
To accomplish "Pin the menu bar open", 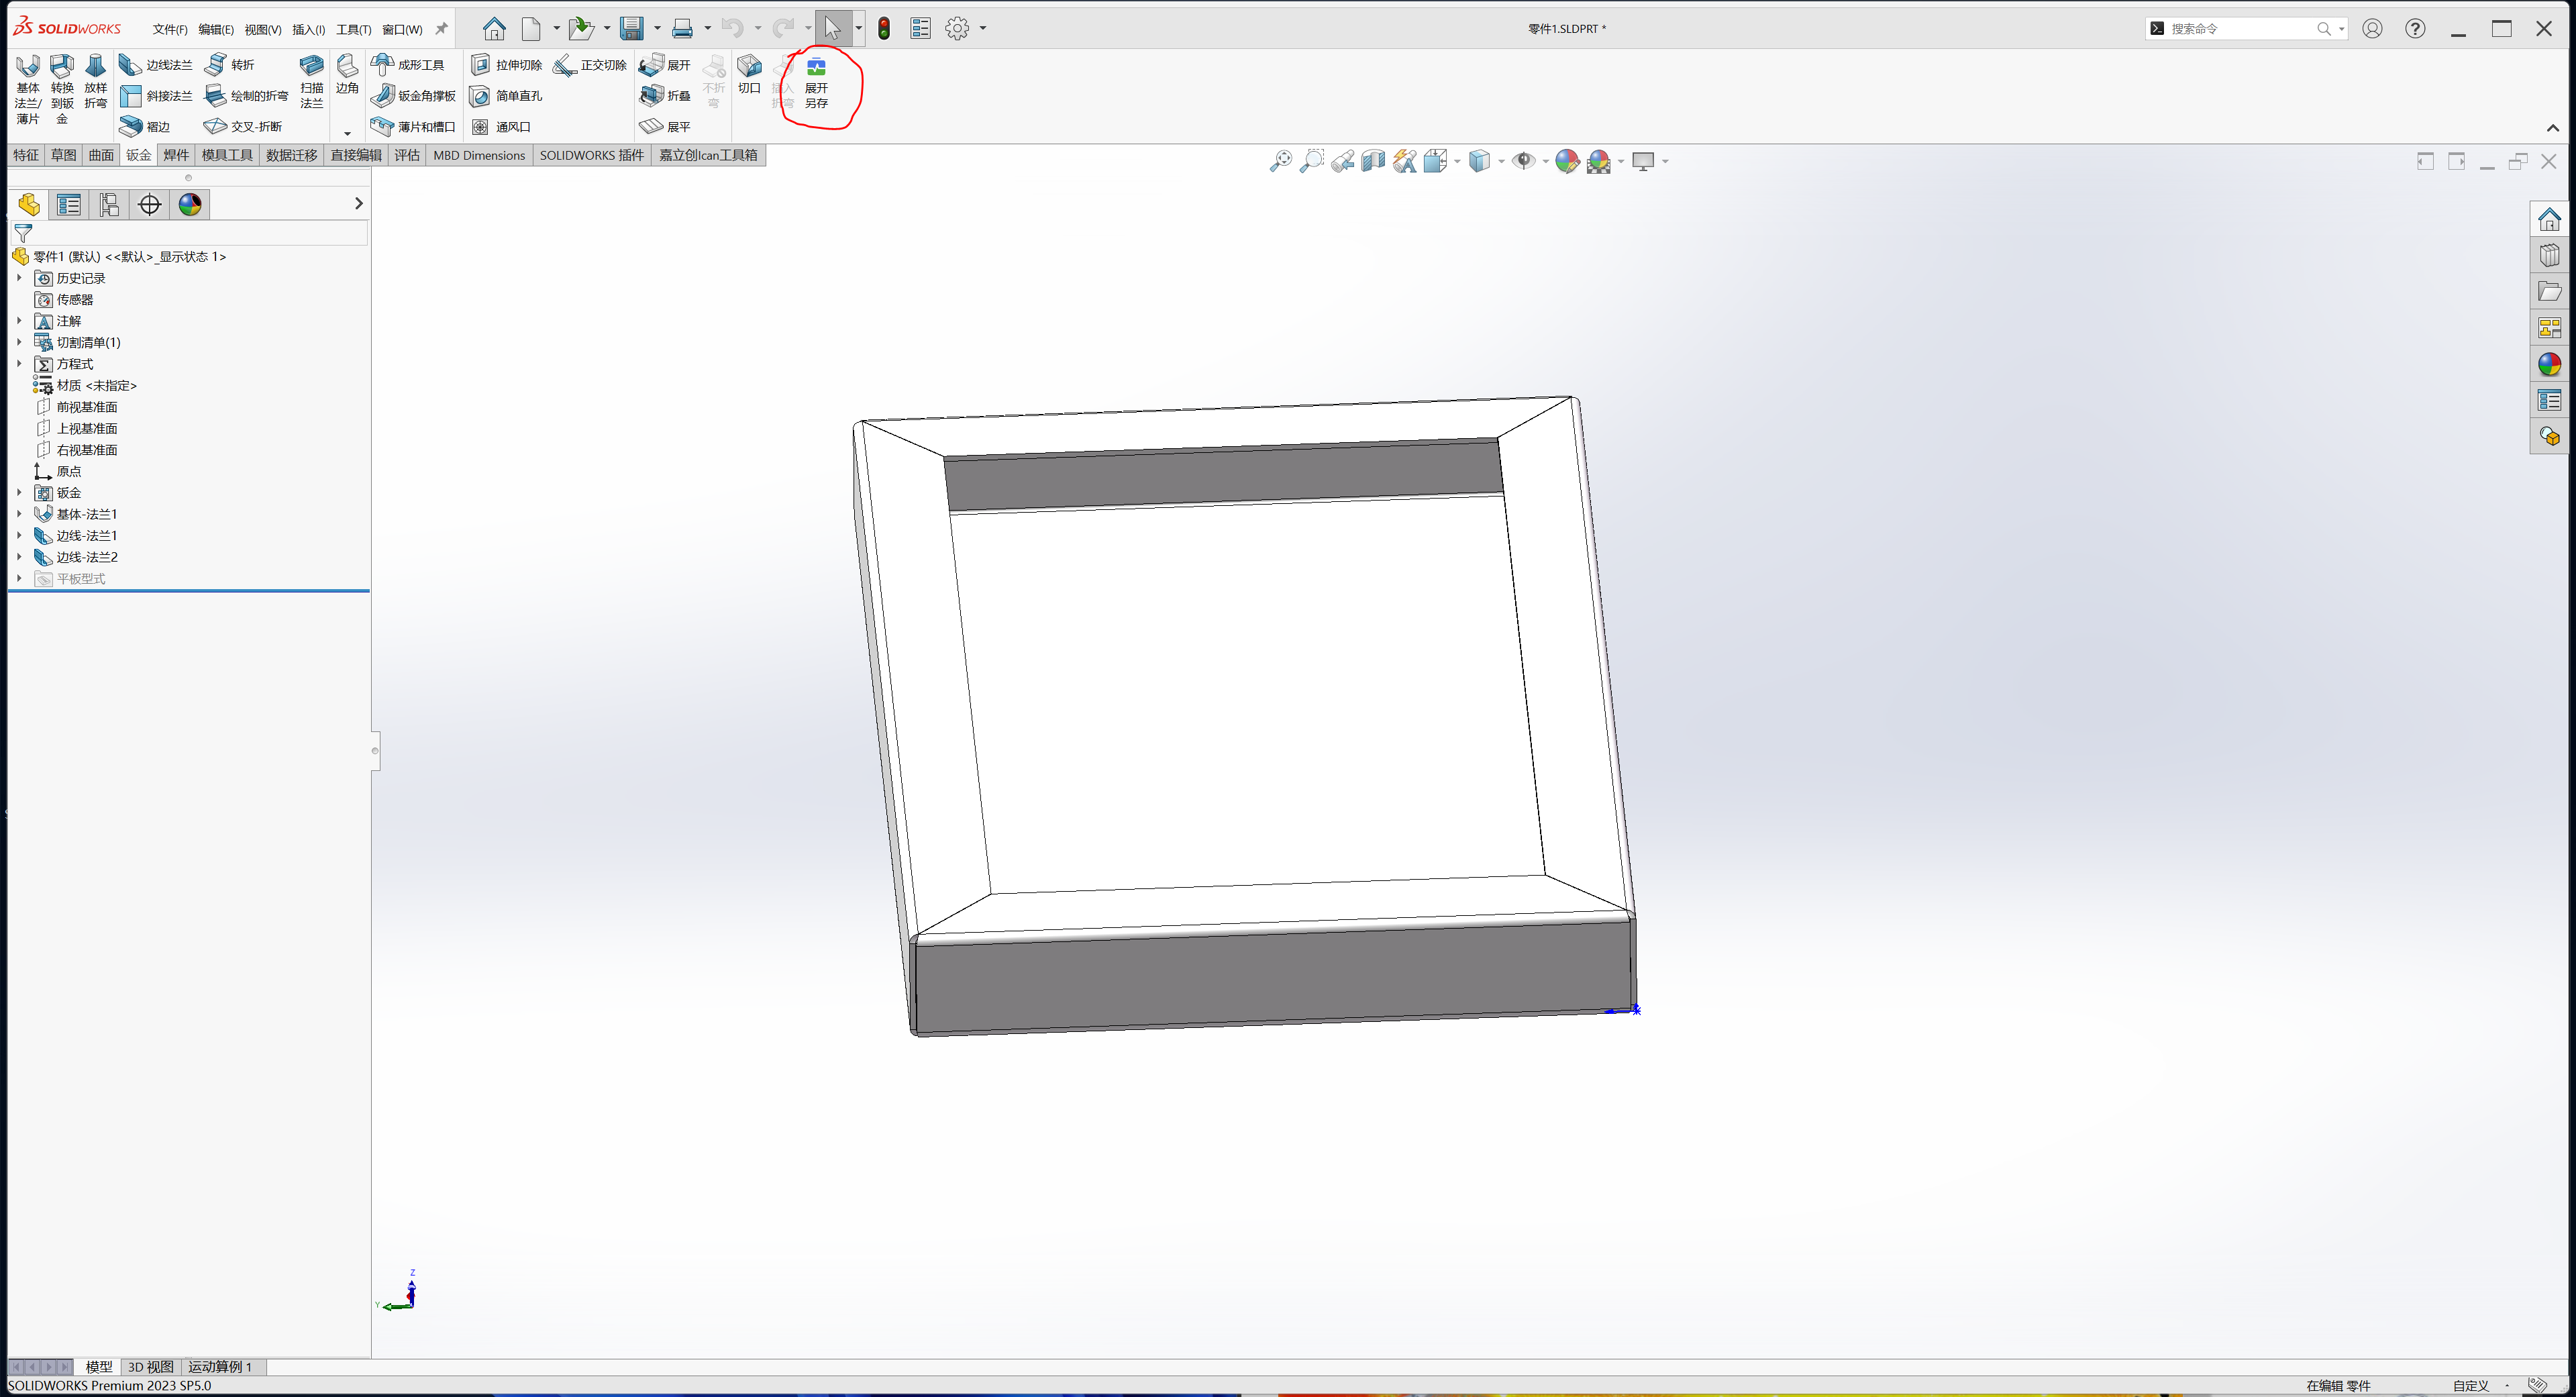I will (441, 29).
